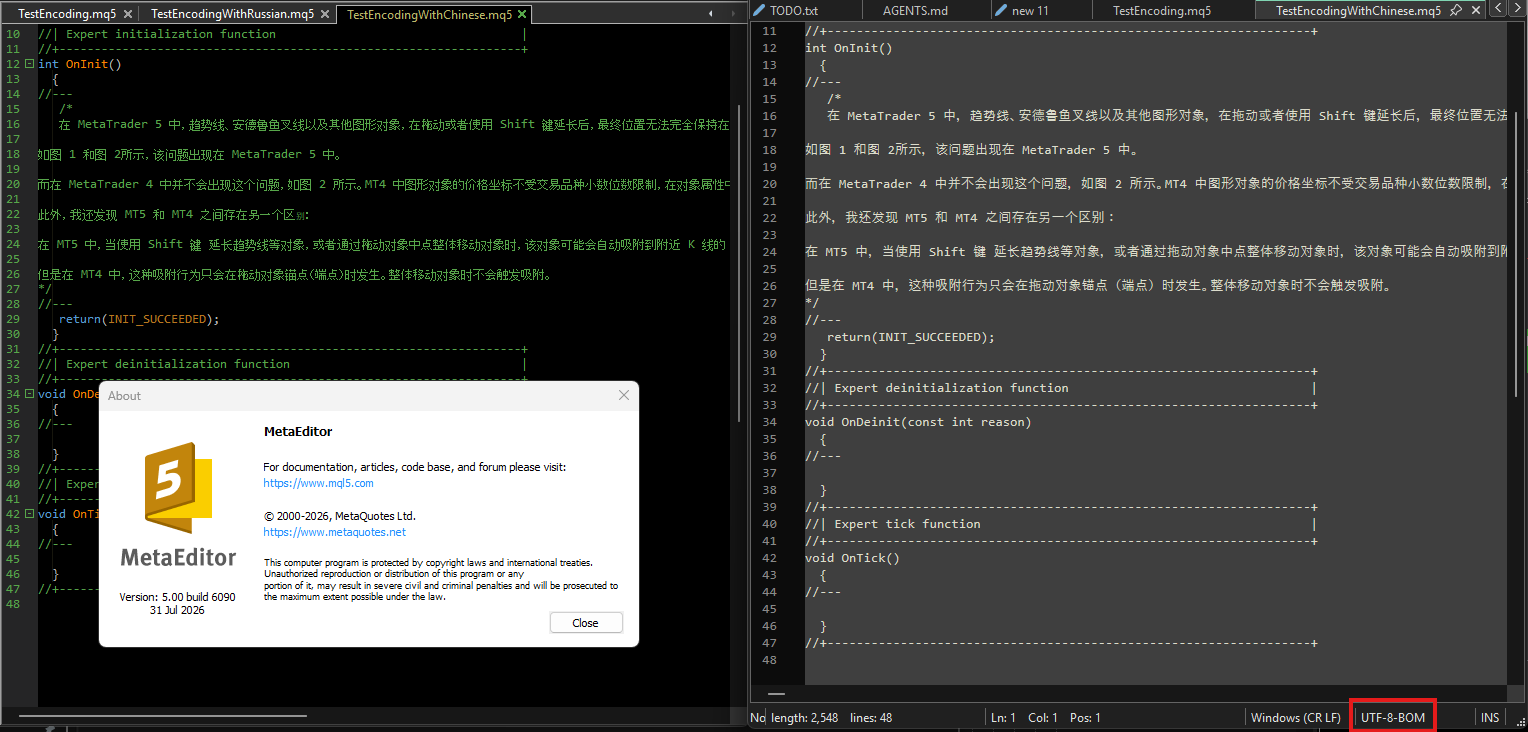The height and width of the screenshot is (732, 1528).
Task: Click the lines: 48 status bar entry
Action: click(871, 717)
